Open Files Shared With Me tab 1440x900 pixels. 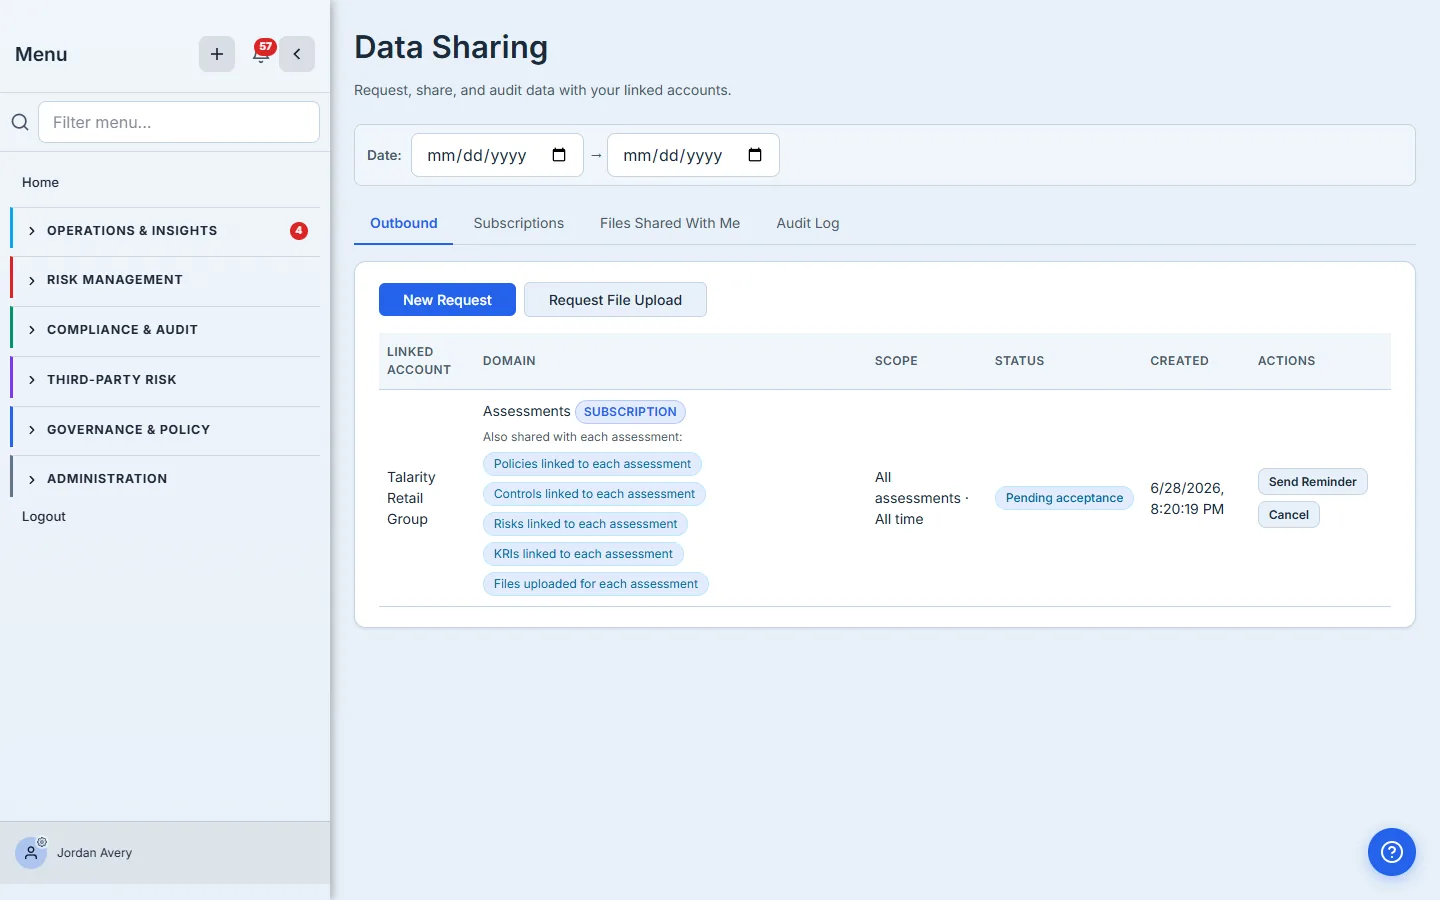670,223
